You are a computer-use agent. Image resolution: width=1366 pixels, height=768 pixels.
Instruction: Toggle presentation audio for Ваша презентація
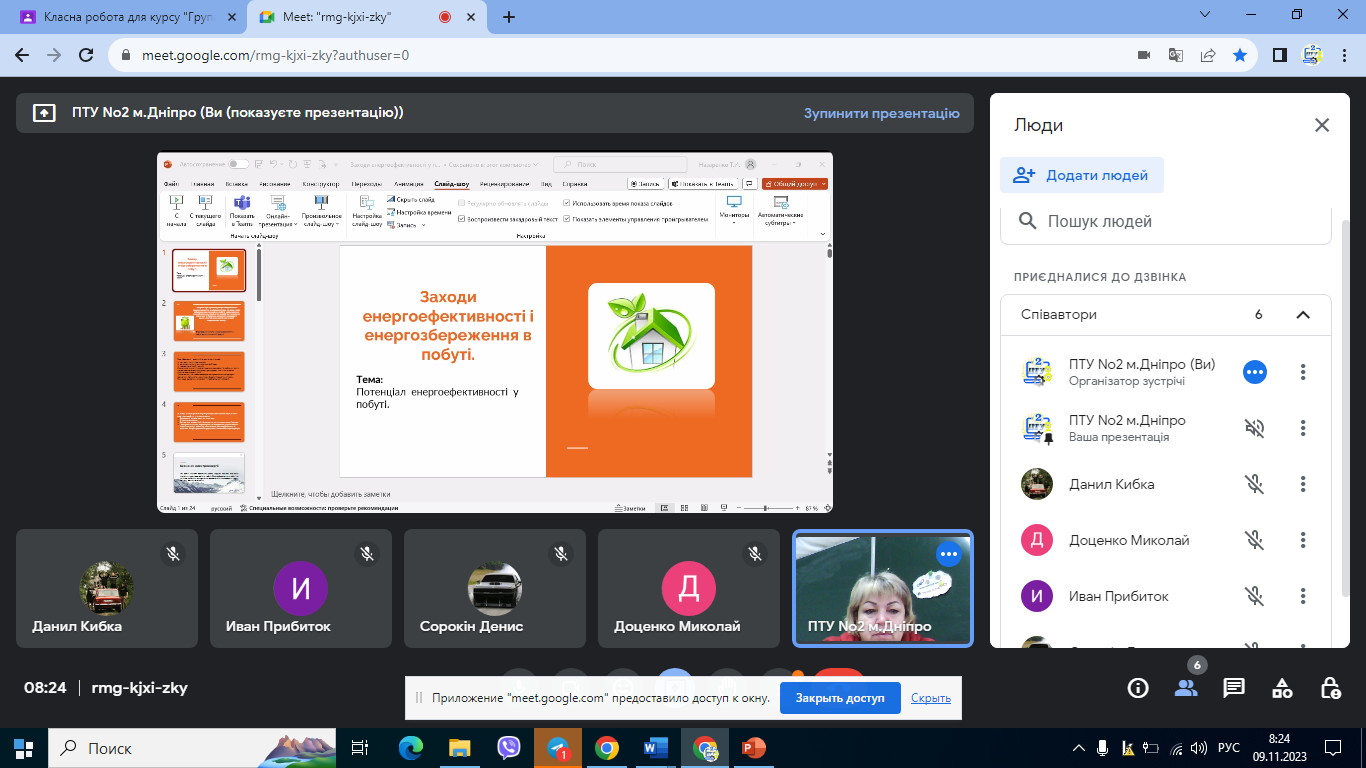1255,428
